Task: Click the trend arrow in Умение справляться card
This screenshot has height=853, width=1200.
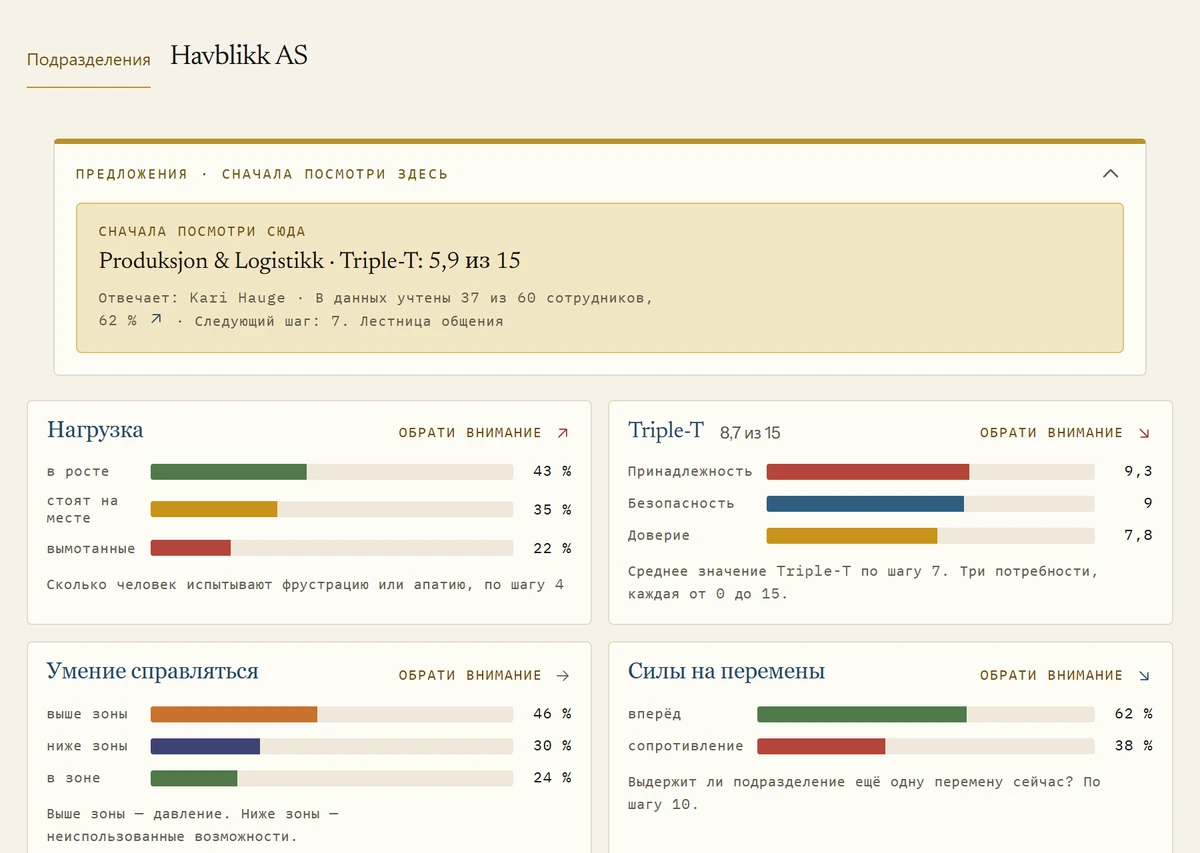Action: (562, 675)
